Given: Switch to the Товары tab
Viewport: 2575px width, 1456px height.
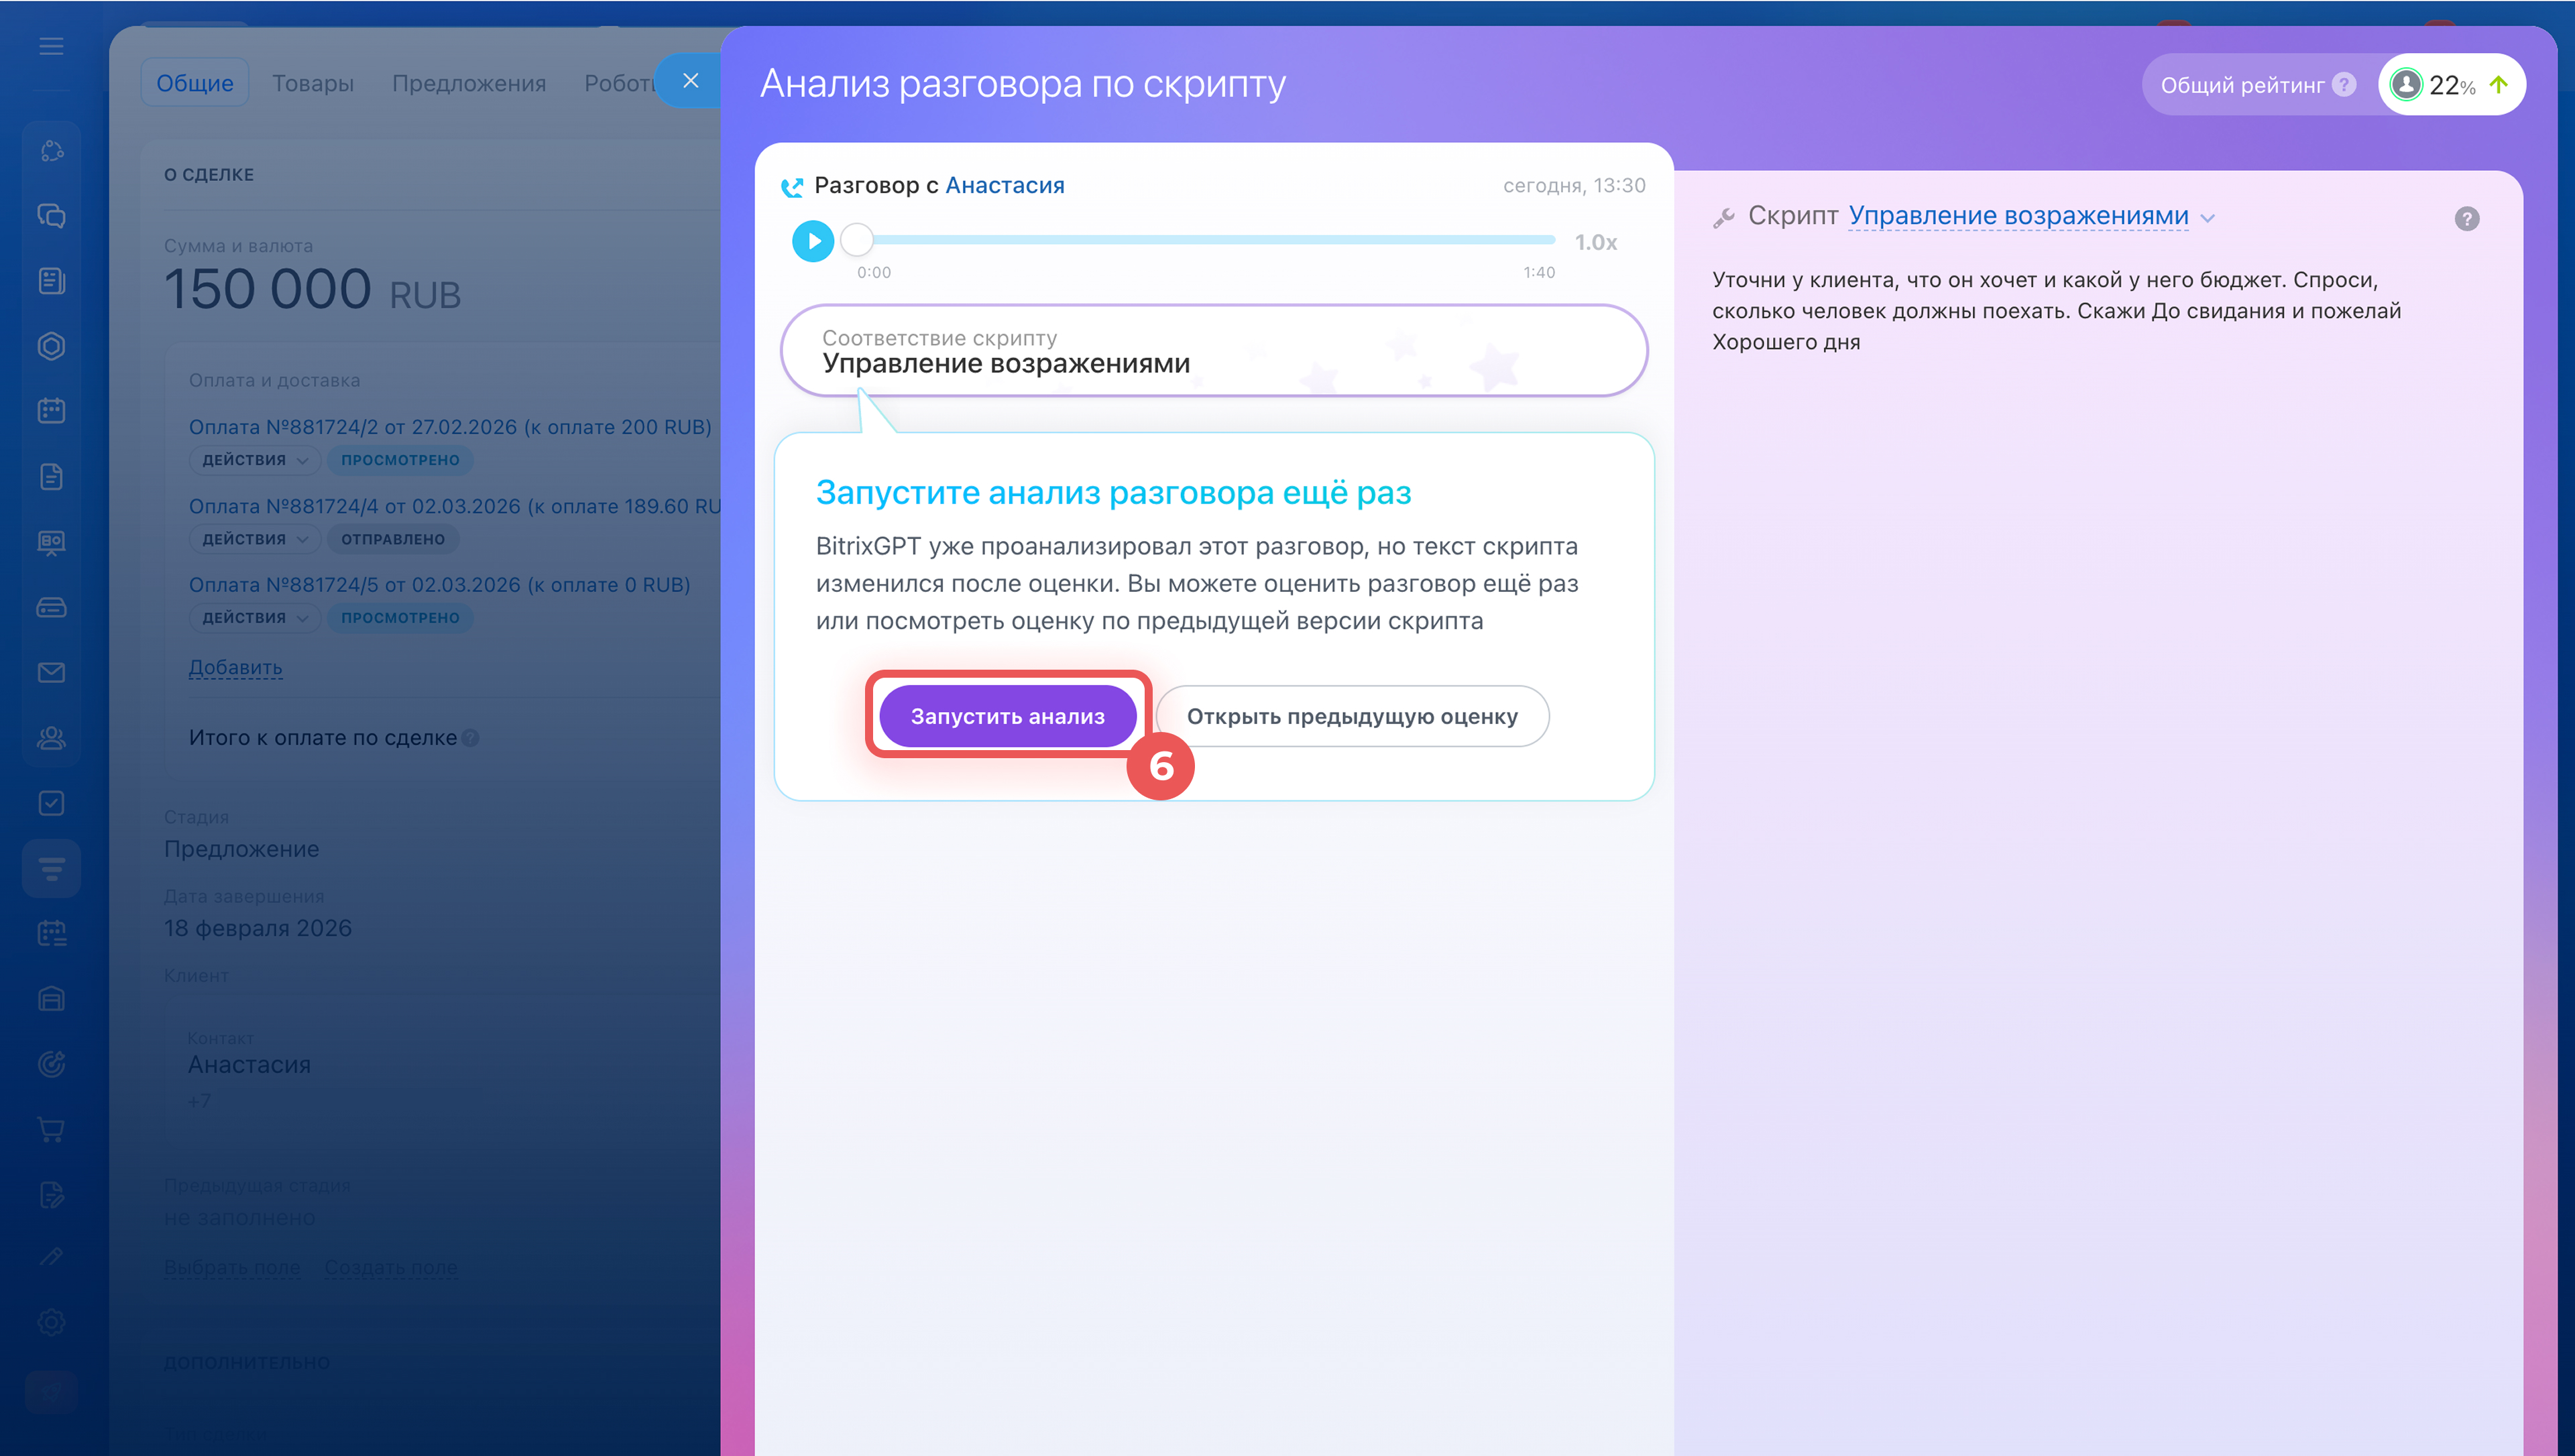Looking at the screenshot, I should (312, 83).
